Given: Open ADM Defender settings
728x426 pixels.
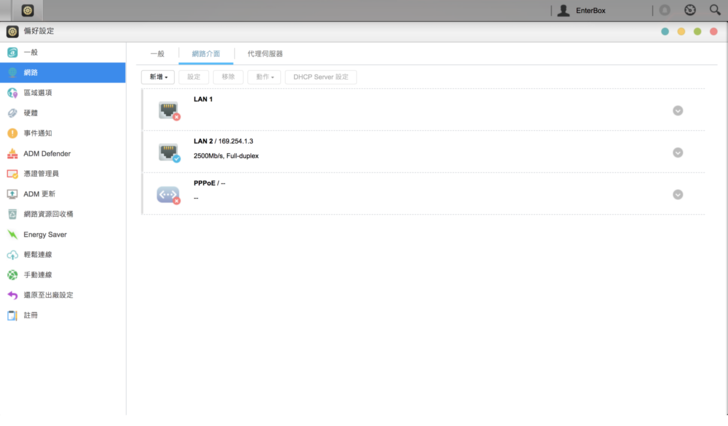Looking at the screenshot, I should (x=63, y=154).
